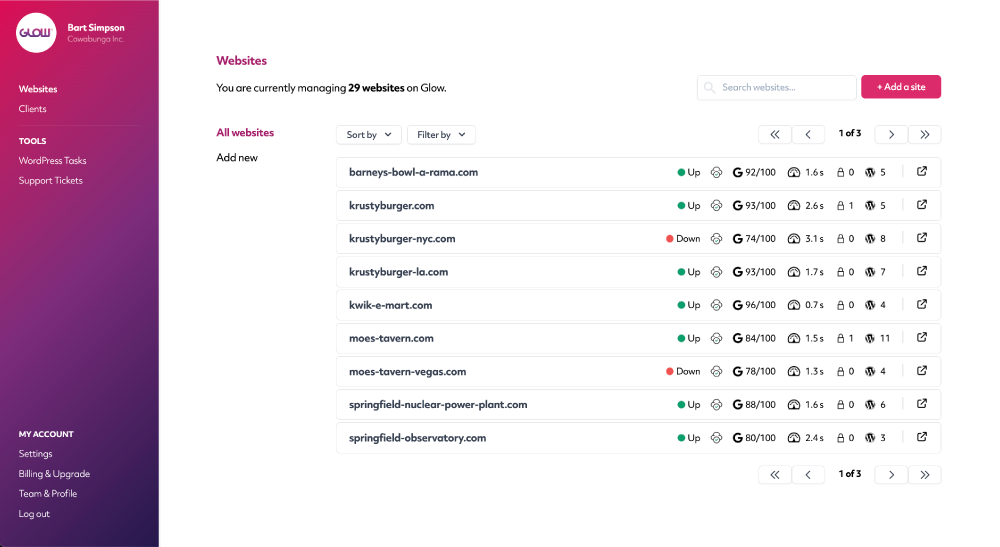The width and height of the screenshot is (1000, 547).
Task: Click 3.1 s load time value
Action: click(814, 238)
